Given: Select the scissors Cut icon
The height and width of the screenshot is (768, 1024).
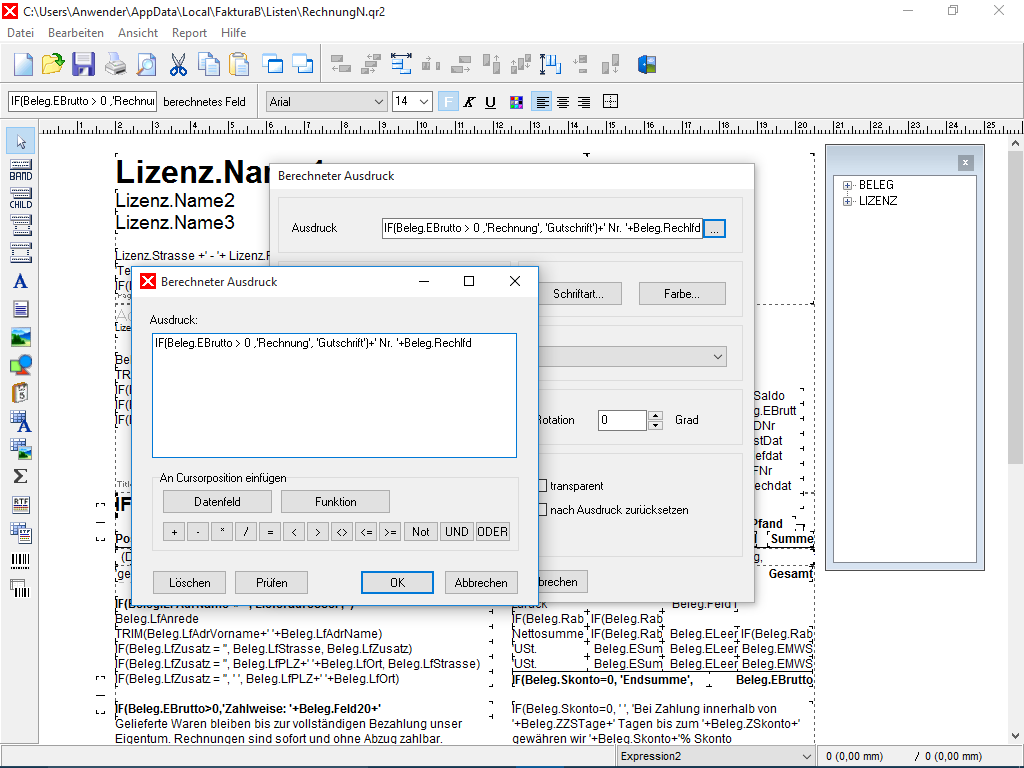Looking at the screenshot, I should point(178,64).
